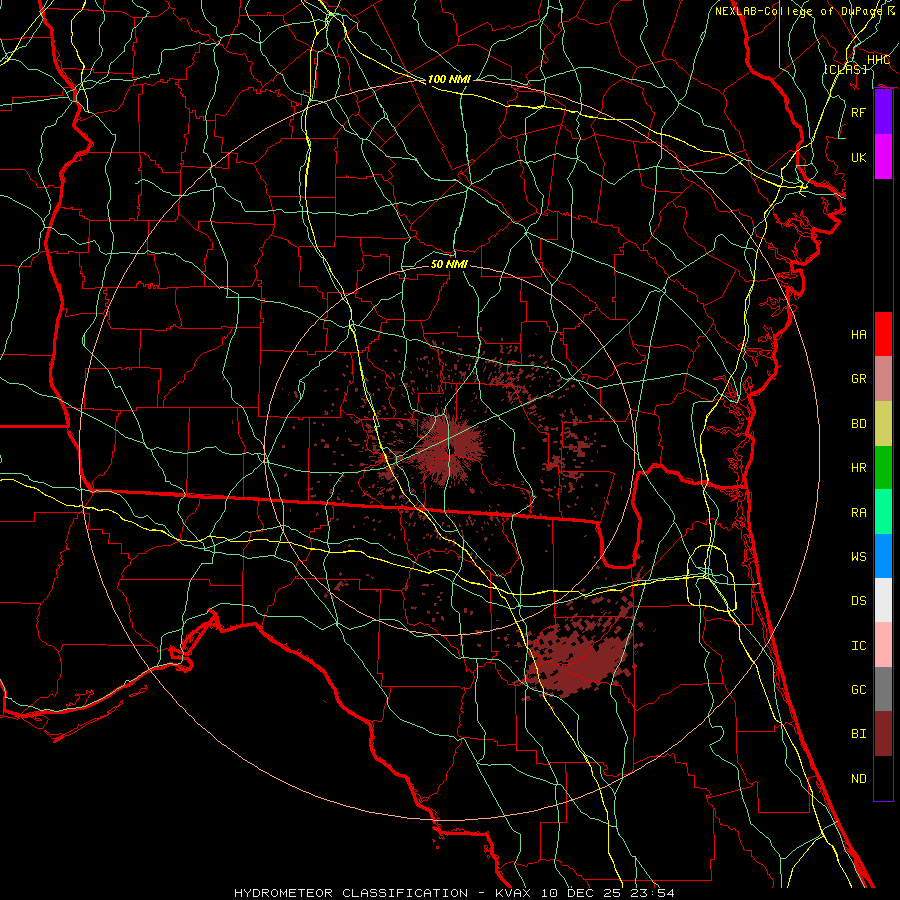Click the RA legend label
The width and height of the screenshot is (900, 900).
pyautogui.click(x=858, y=512)
